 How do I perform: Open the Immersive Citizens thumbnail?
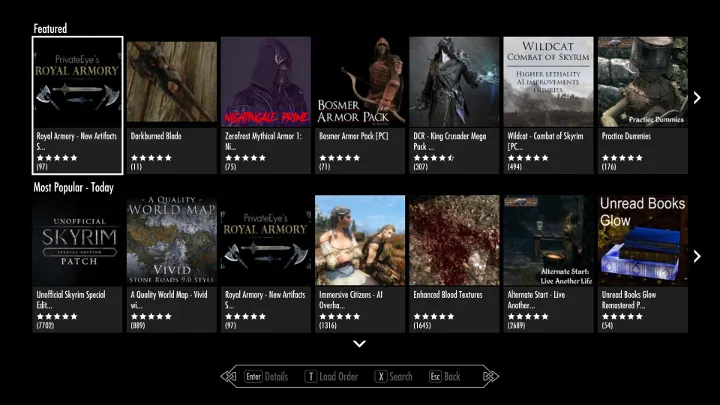(x=360, y=240)
